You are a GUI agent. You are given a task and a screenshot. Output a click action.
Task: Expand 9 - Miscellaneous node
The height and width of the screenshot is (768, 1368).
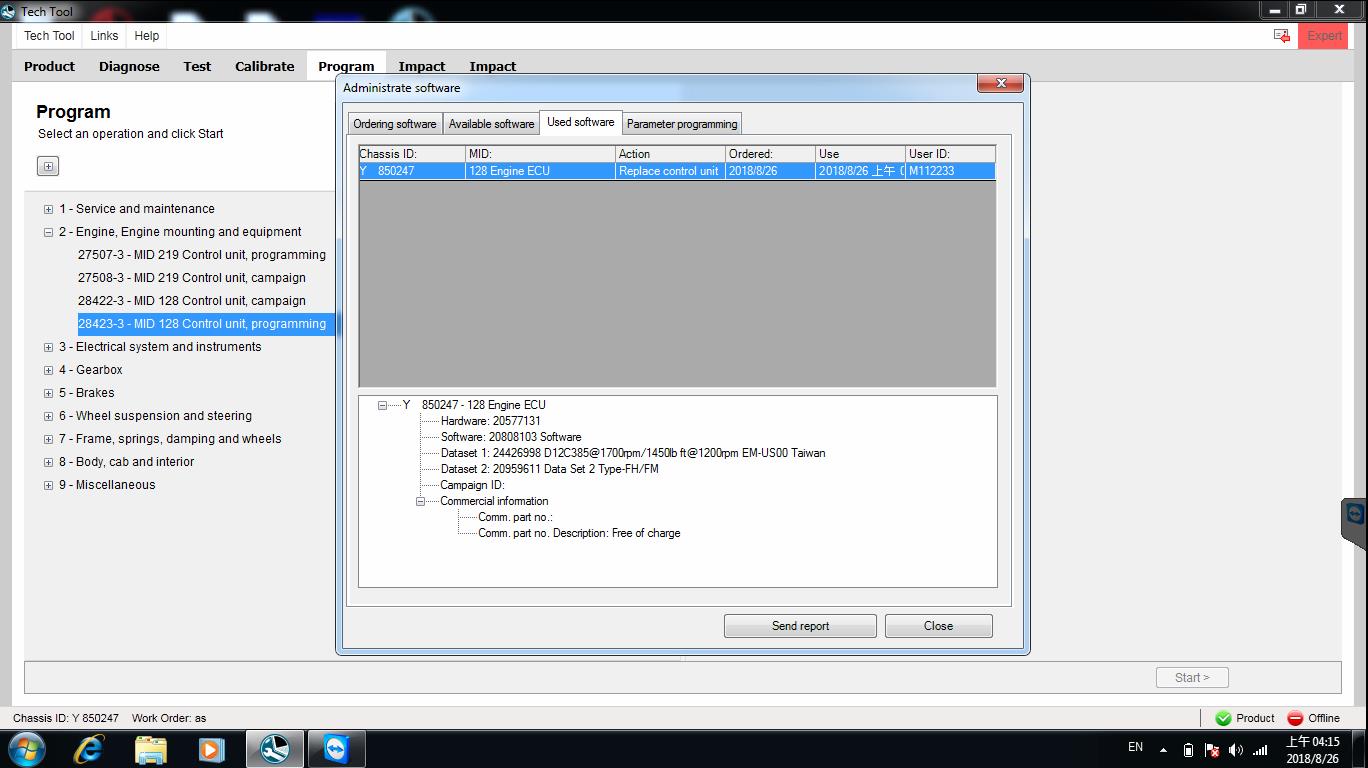(48, 485)
